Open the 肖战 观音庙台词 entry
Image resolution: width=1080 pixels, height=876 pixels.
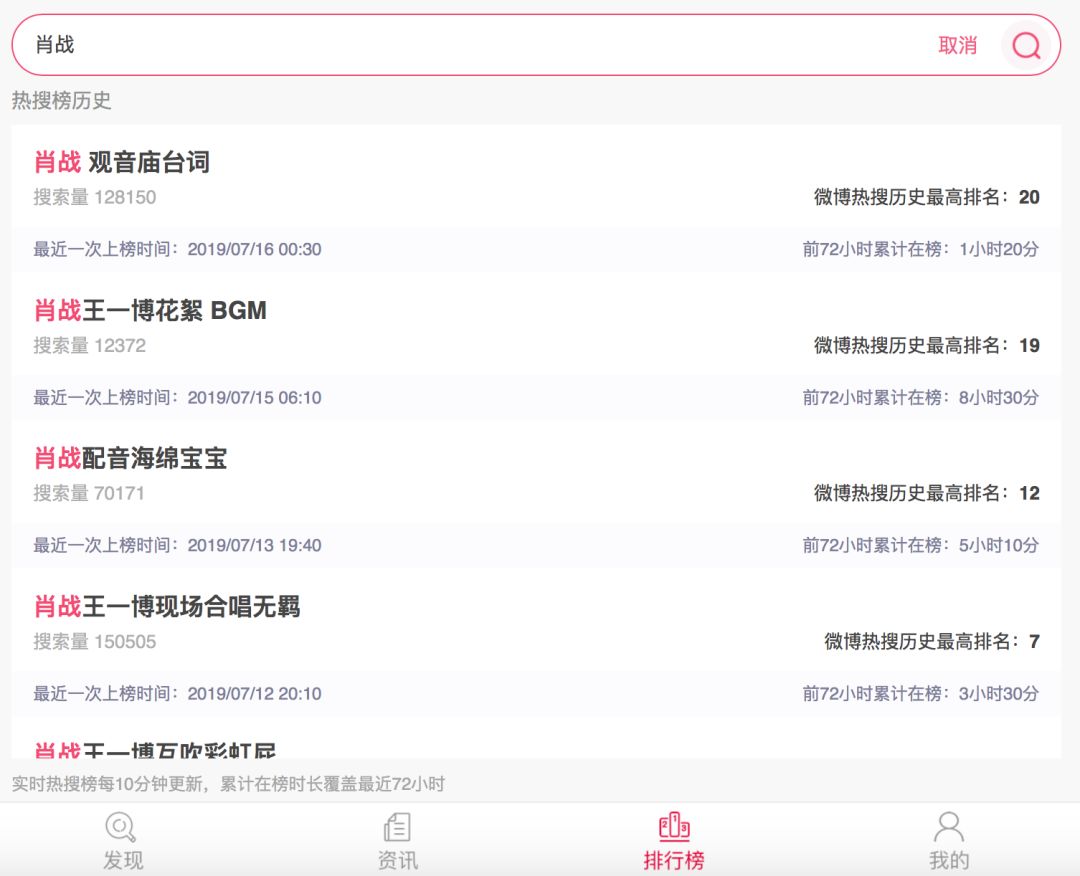pyautogui.click(x=122, y=163)
